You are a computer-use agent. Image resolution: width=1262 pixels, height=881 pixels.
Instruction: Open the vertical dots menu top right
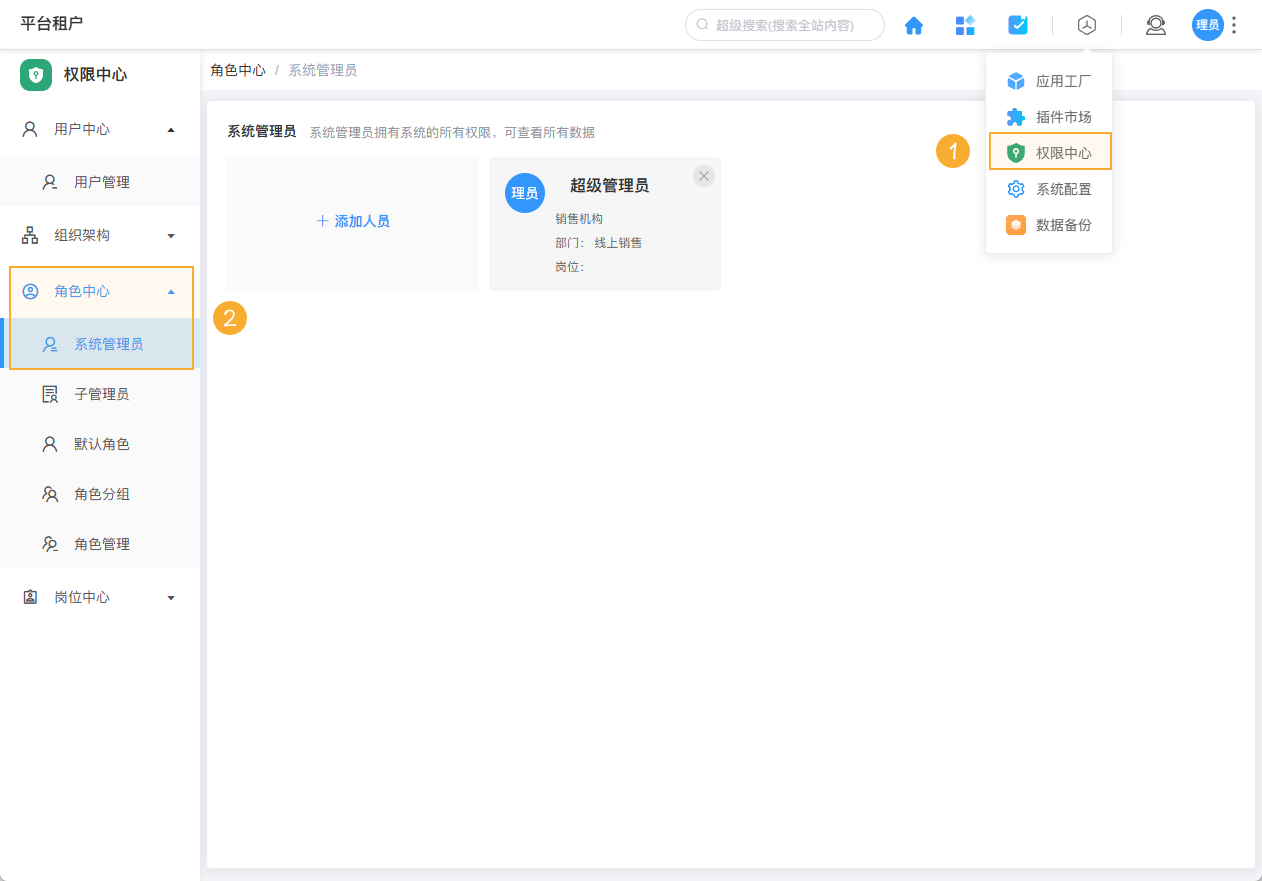(x=1234, y=24)
